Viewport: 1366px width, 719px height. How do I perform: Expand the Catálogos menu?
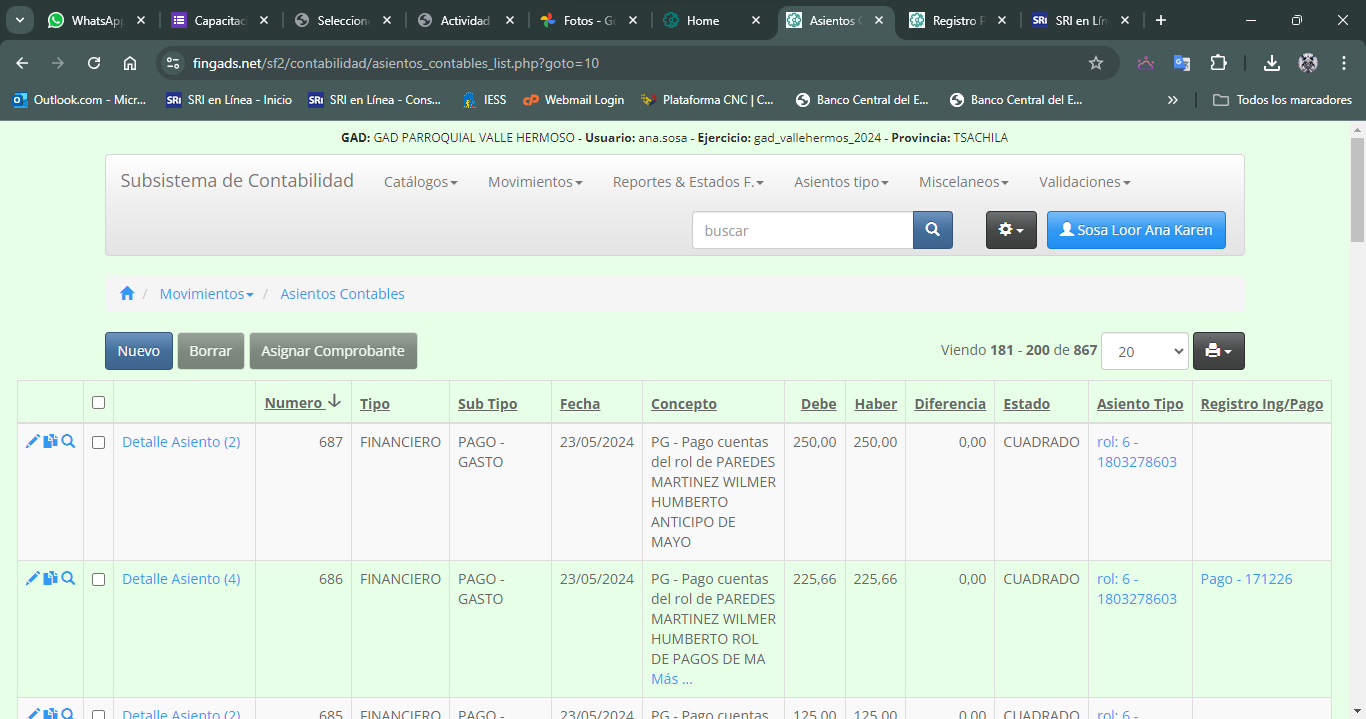(420, 182)
